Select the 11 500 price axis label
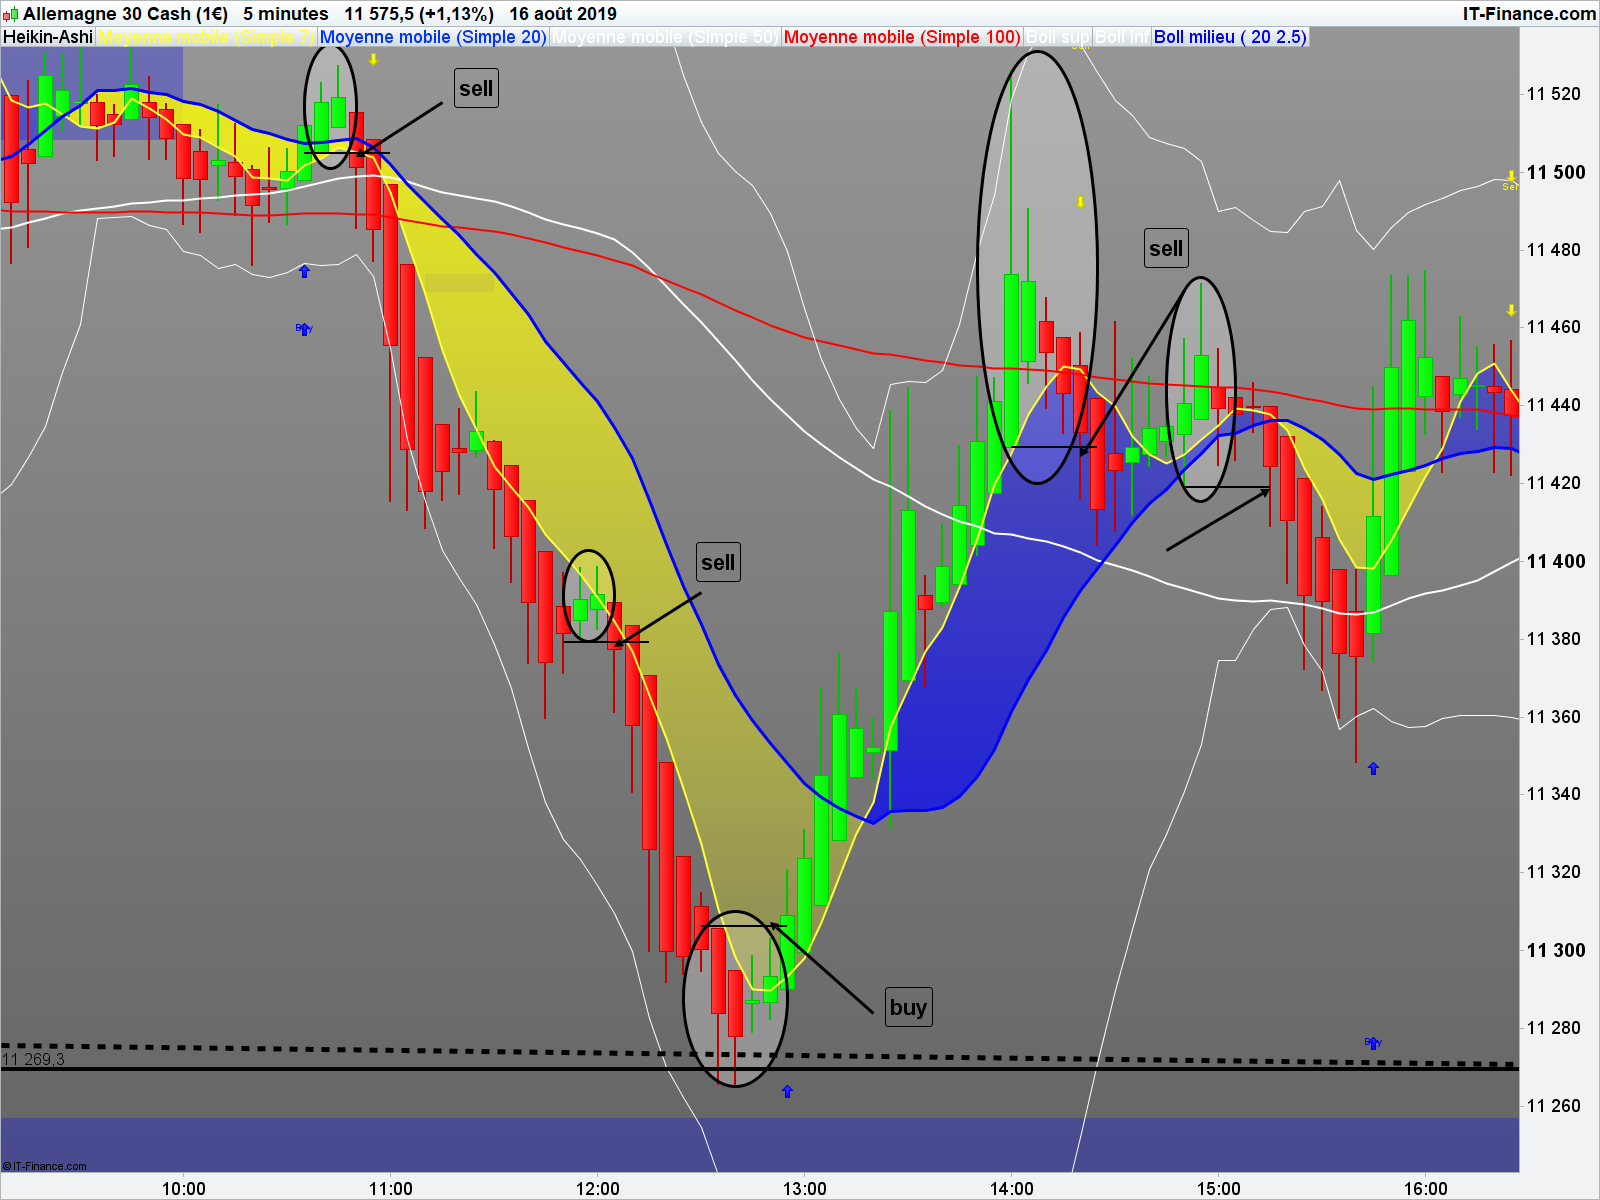This screenshot has height=1200, width=1600. [x=1556, y=172]
